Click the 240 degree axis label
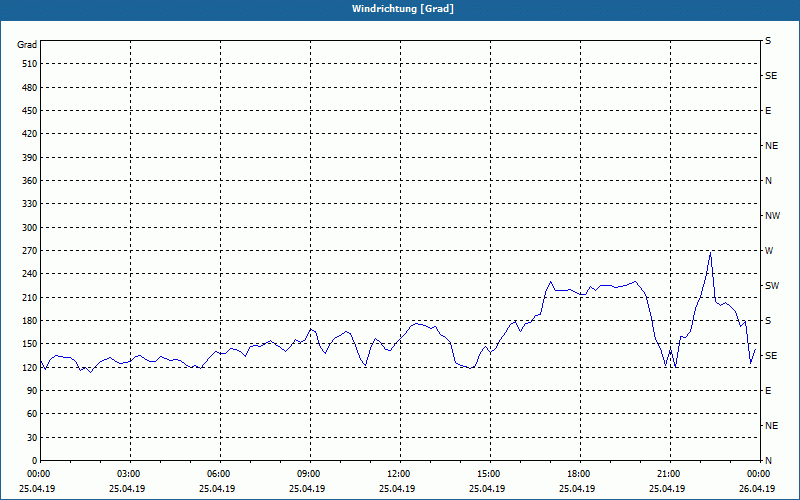 coord(30,274)
